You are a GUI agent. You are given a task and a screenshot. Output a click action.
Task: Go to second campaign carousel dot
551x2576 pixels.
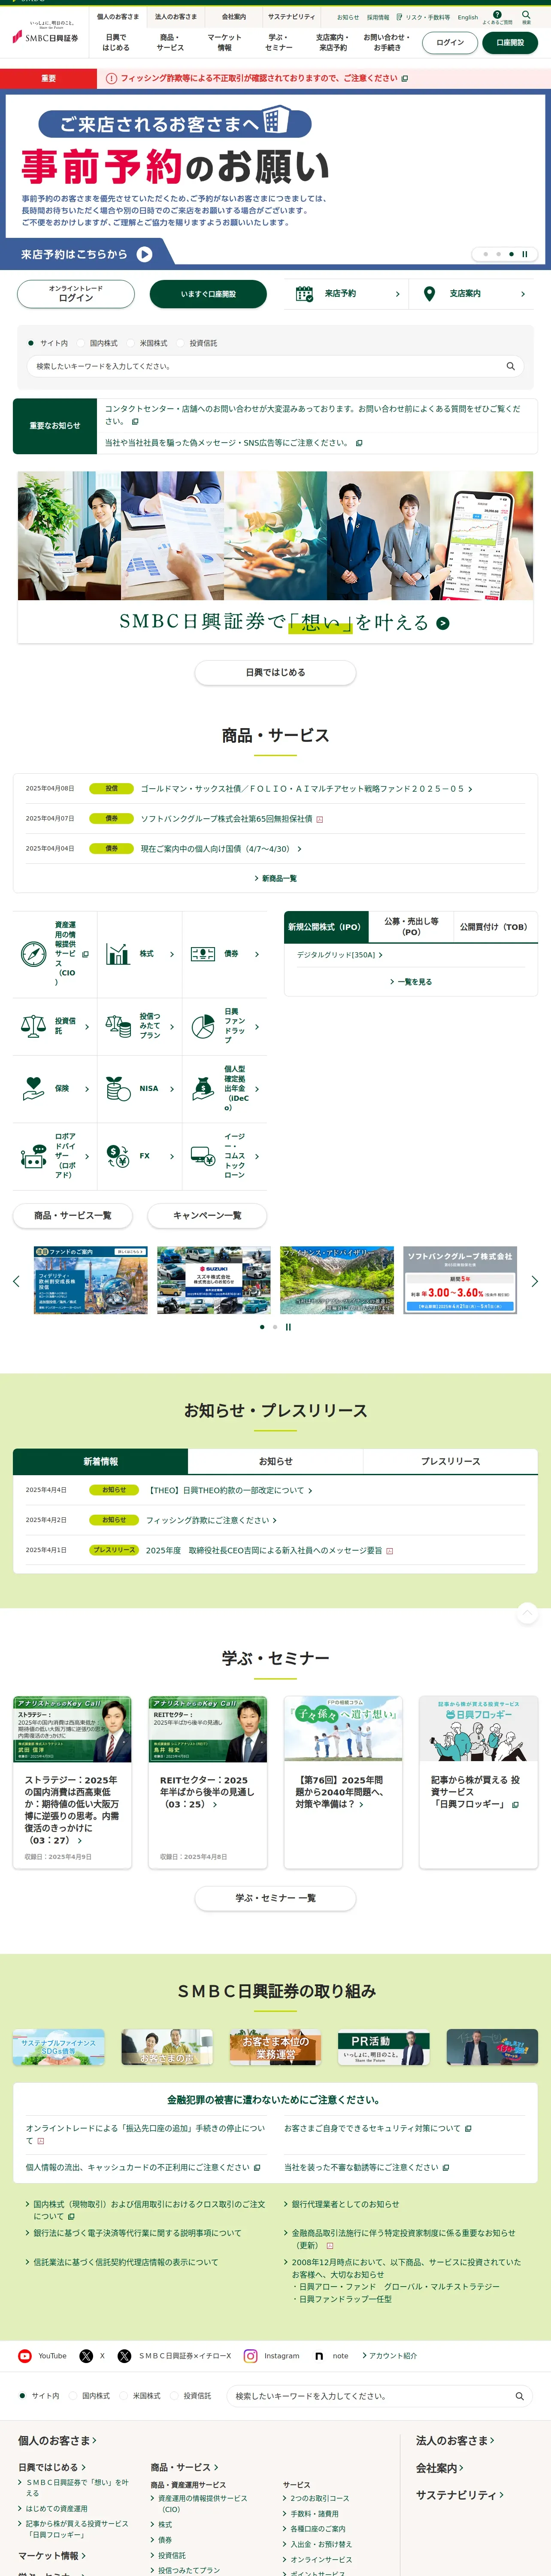tap(275, 1327)
